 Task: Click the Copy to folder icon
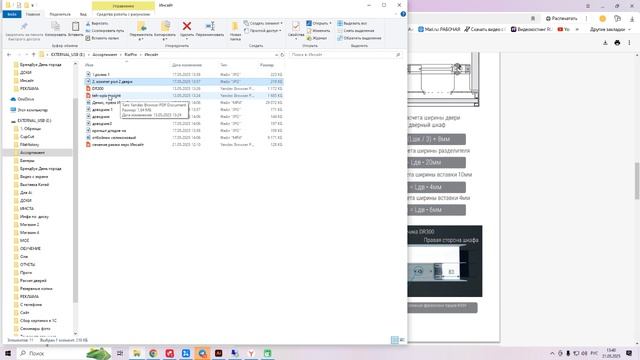[x=165, y=27]
